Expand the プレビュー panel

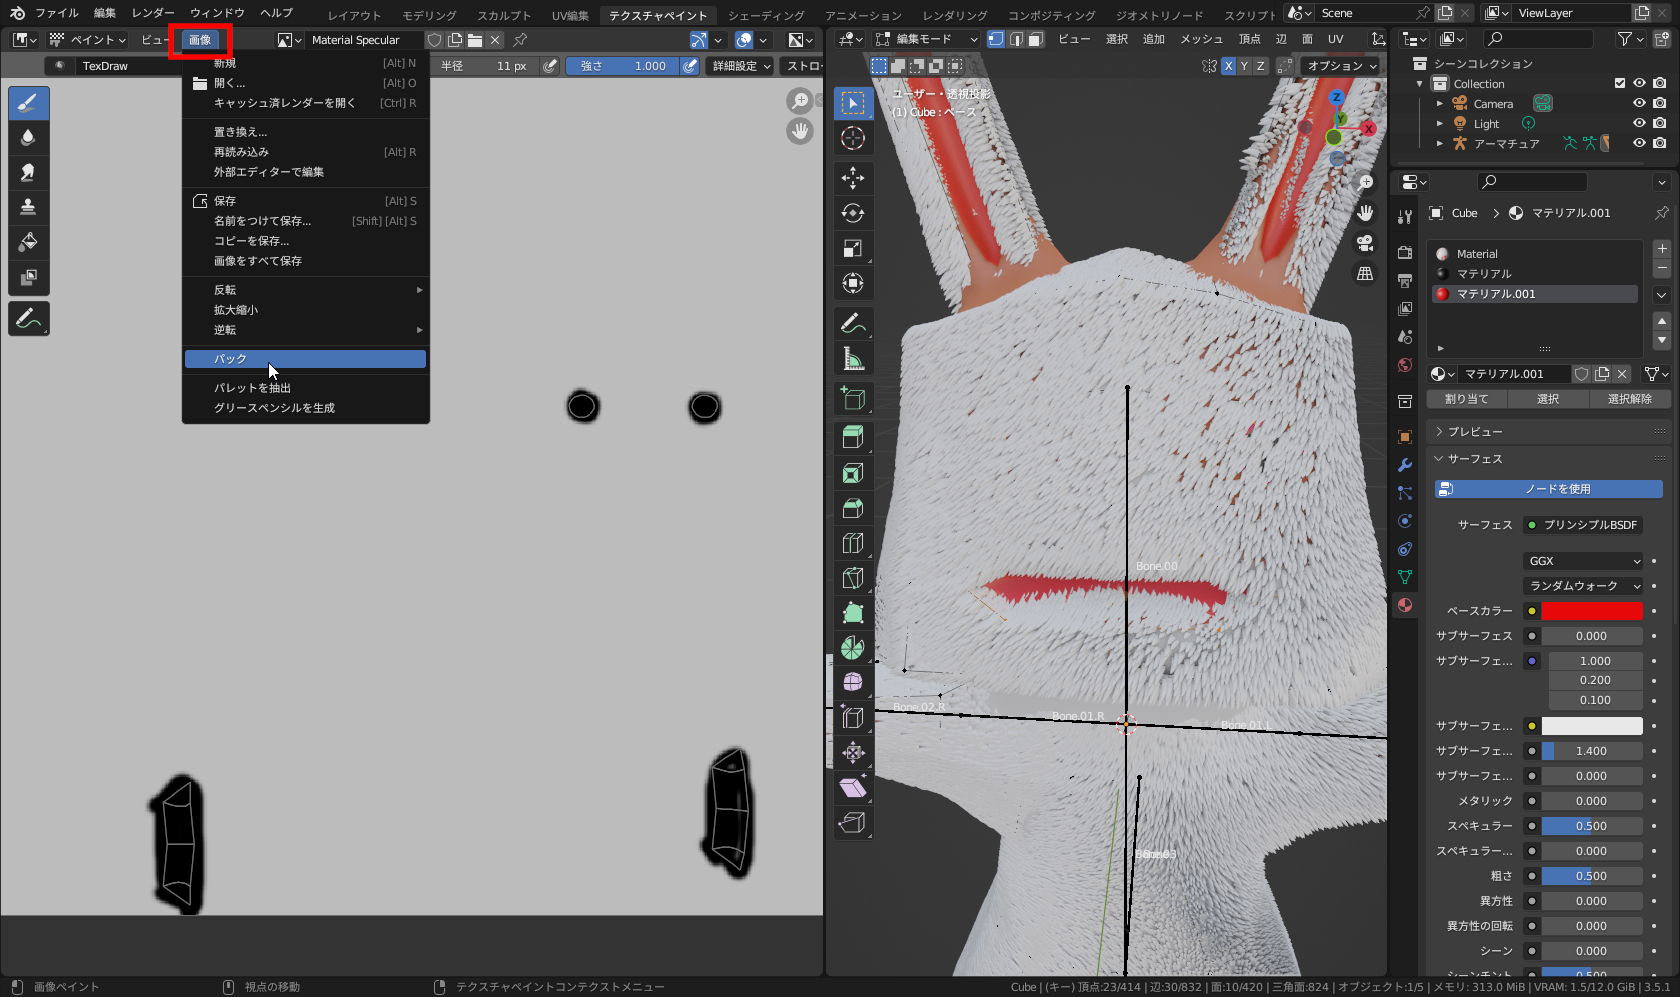coord(1475,432)
